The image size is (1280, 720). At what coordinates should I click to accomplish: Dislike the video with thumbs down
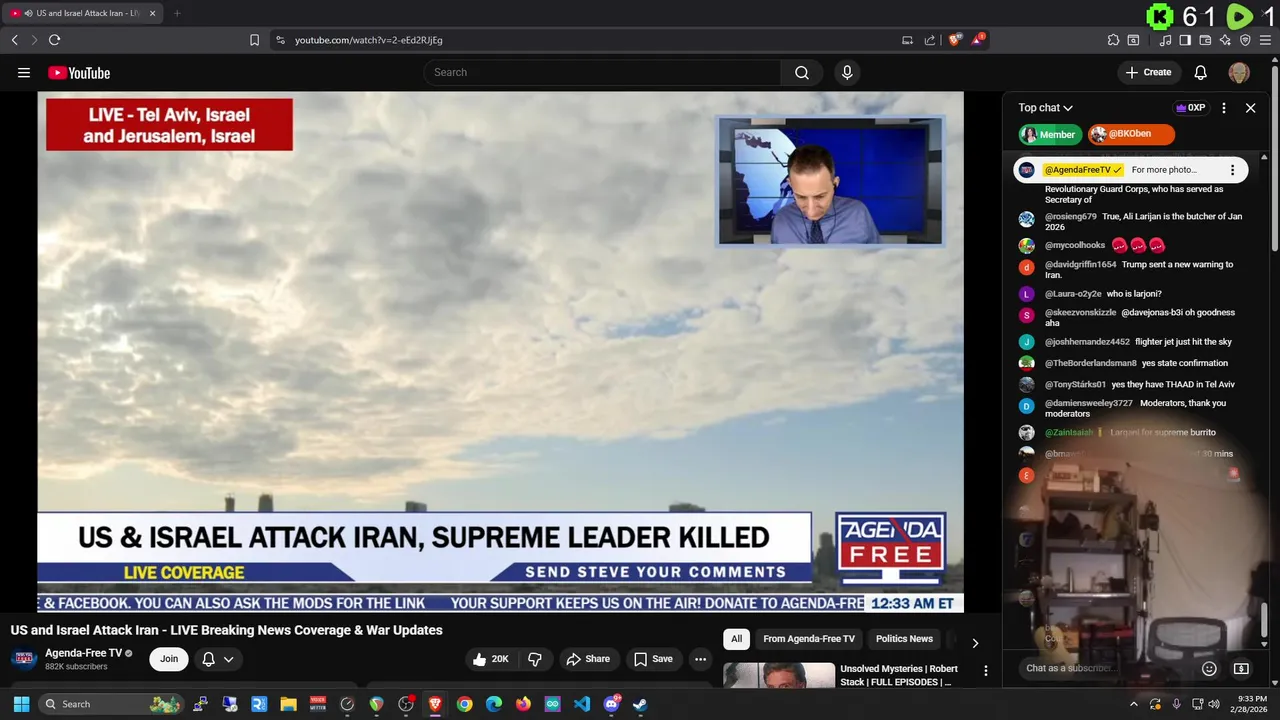535,659
